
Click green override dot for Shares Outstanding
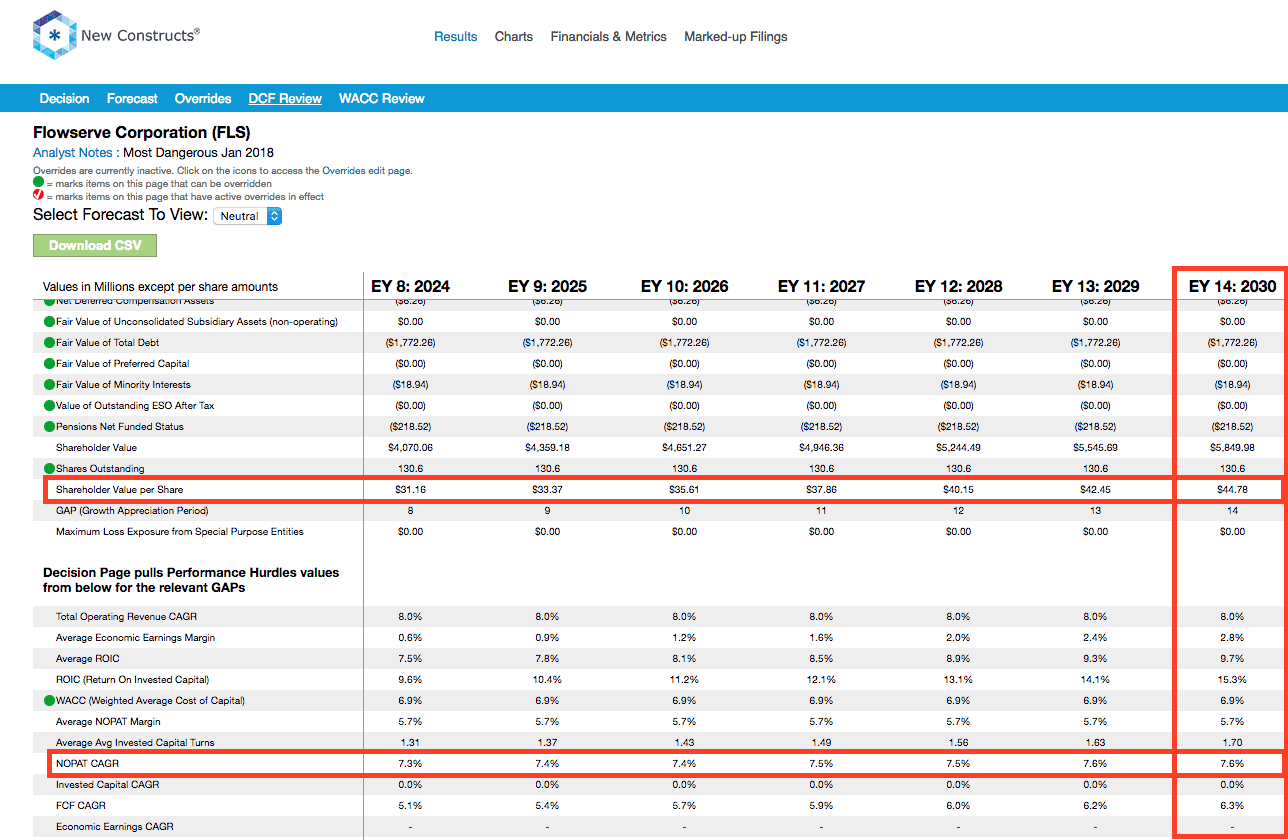point(49,469)
